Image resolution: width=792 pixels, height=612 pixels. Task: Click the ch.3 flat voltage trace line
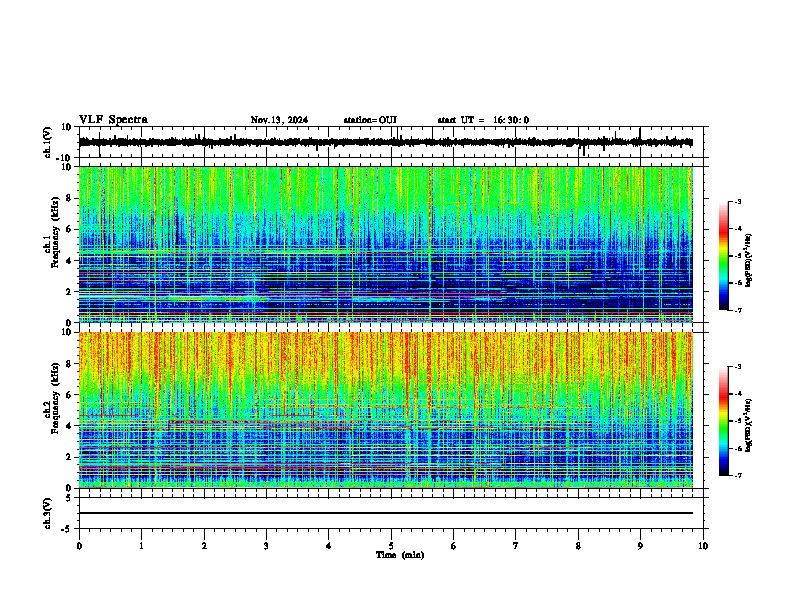pyautogui.click(x=386, y=513)
